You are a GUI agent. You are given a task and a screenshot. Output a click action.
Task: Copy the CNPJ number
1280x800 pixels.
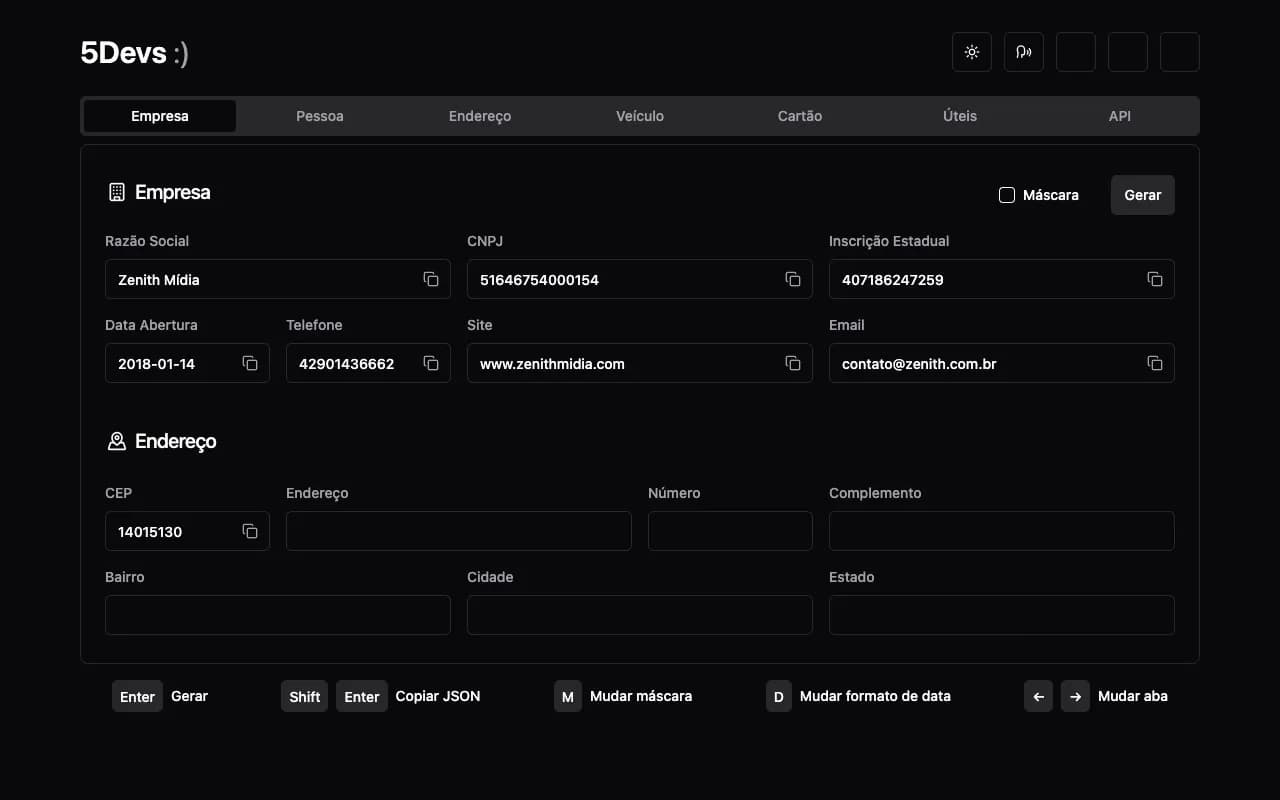point(793,280)
